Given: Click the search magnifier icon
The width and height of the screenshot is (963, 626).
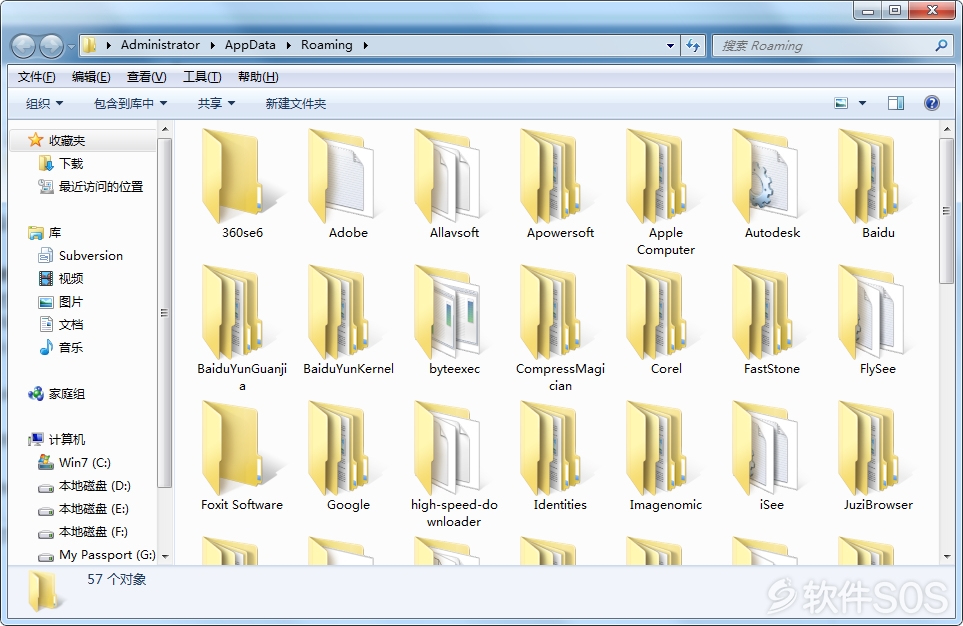Looking at the screenshot, I should click(941, 45).
